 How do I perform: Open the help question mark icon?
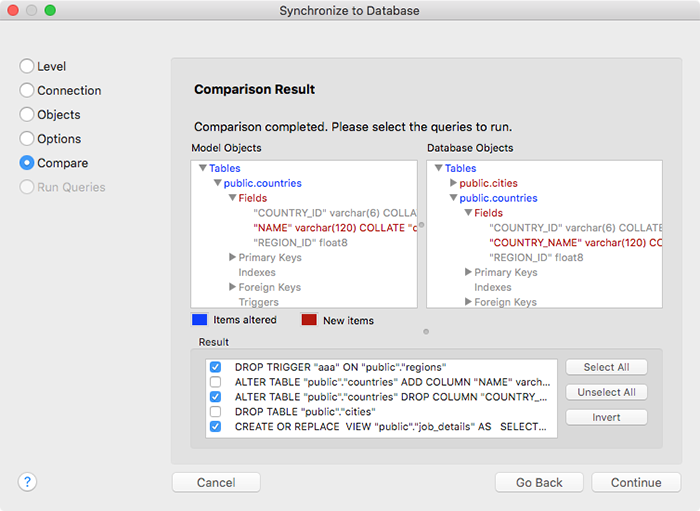pyautogui.click(x=27, y=482)
